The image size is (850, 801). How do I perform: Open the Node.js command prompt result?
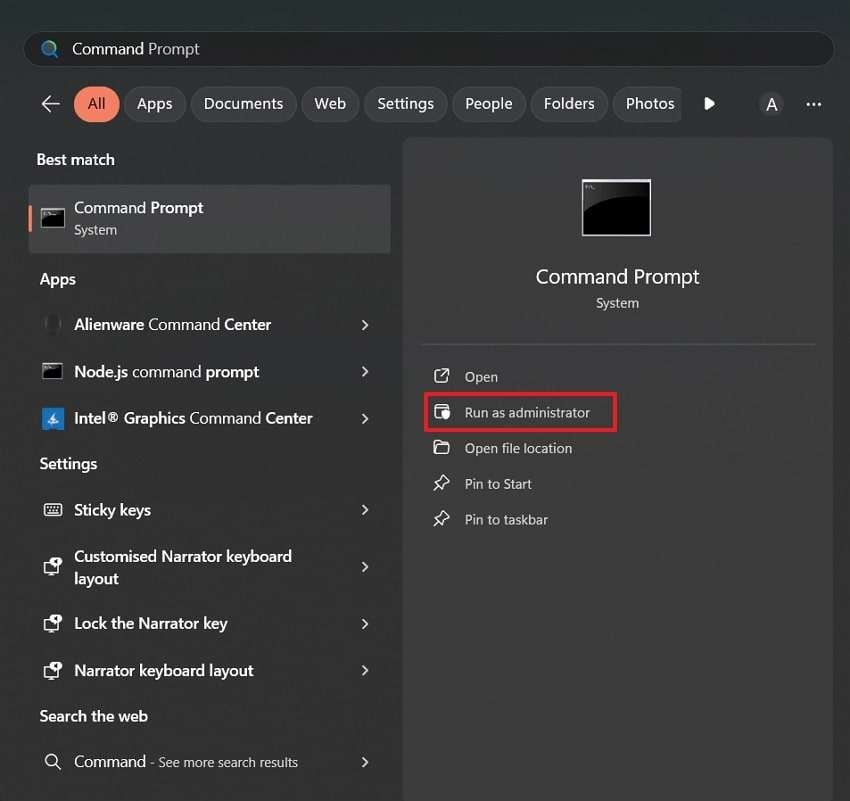209,372
